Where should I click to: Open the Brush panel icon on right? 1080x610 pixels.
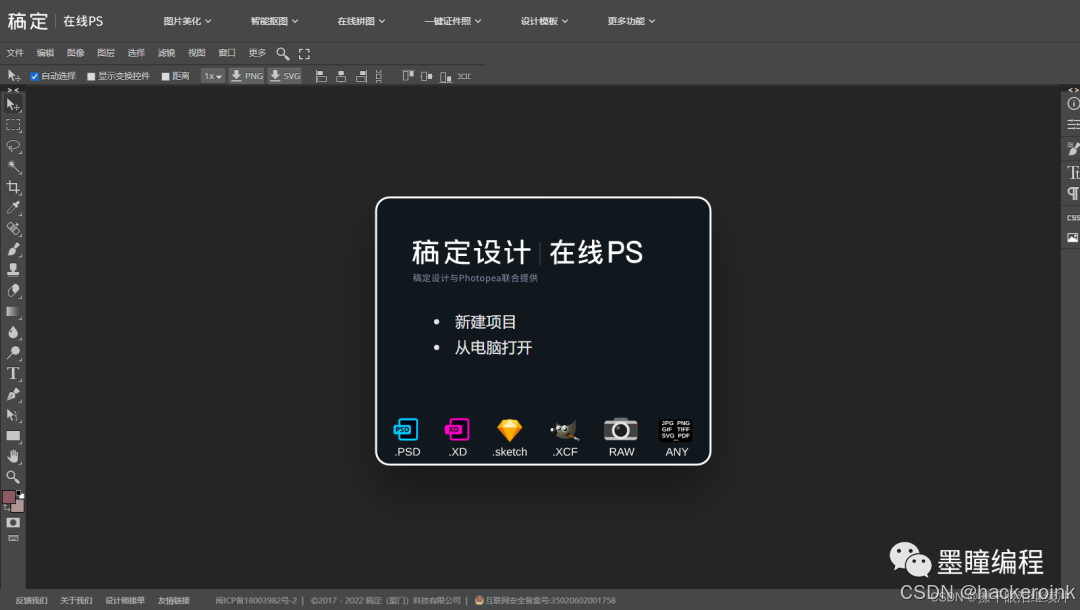coord(1072,148)
